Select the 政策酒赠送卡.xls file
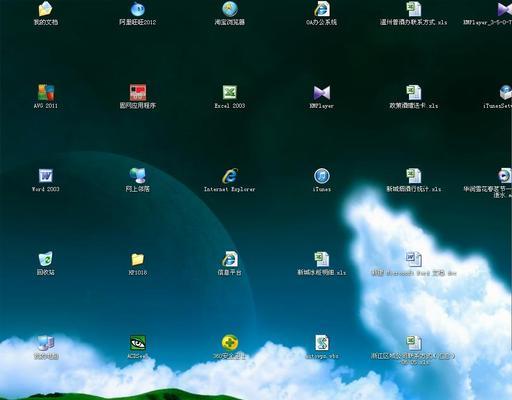 [414, 93]
